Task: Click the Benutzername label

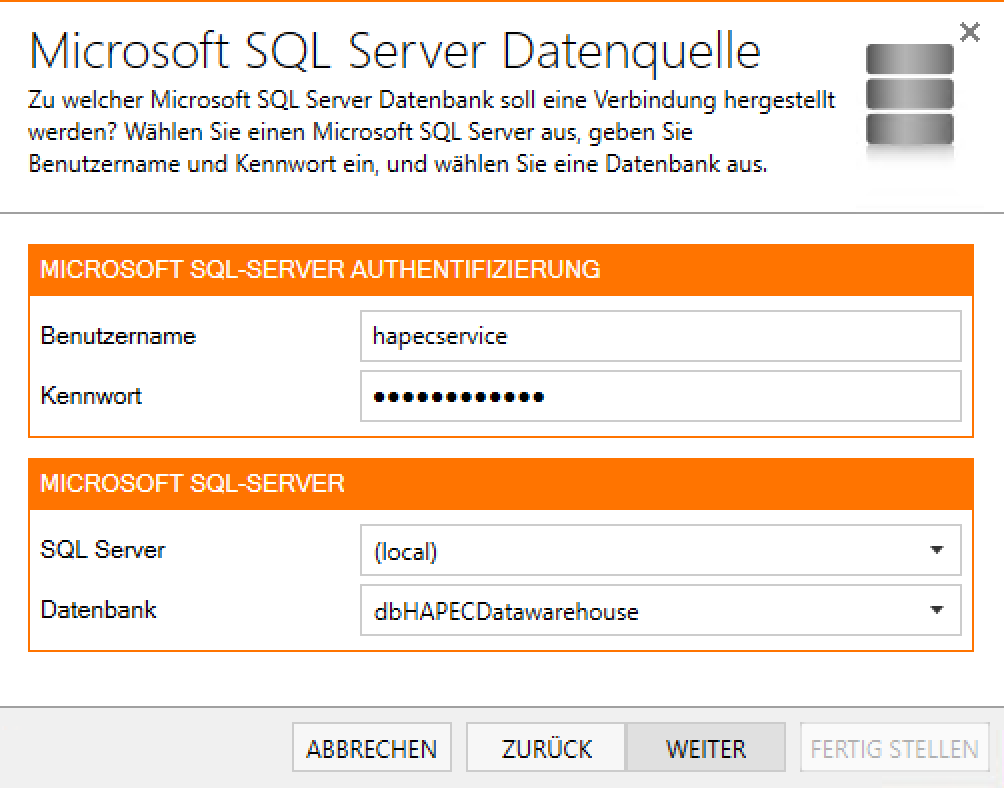Action: (x=118, y=336)
